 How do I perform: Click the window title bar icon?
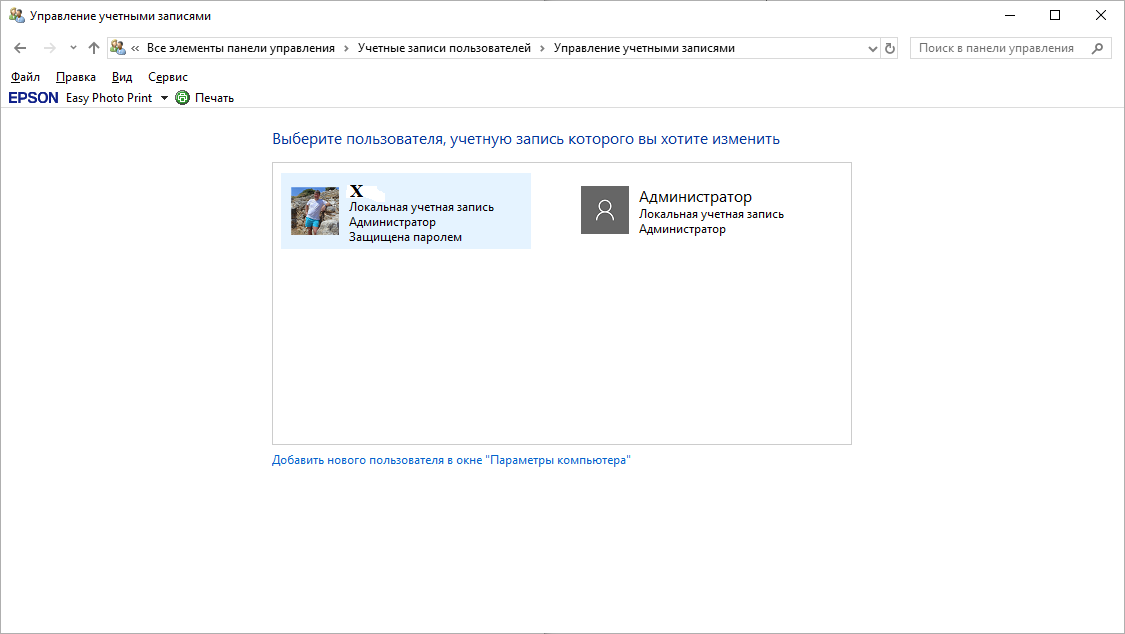17,15
